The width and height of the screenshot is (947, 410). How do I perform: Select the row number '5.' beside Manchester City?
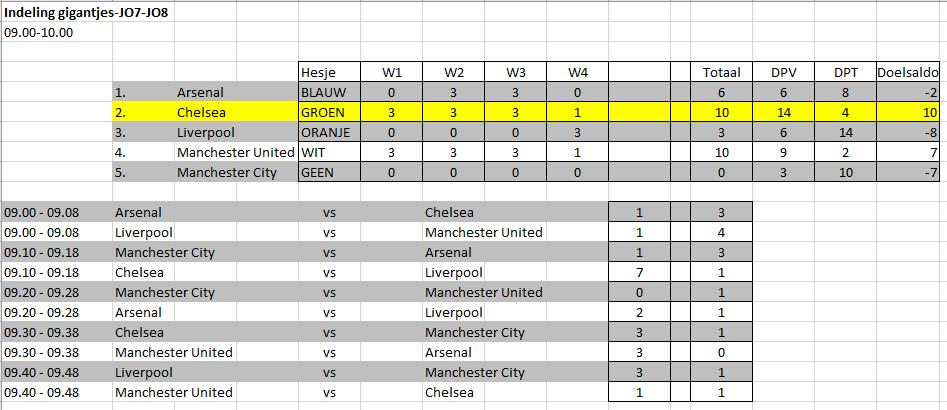pos(120,172)
